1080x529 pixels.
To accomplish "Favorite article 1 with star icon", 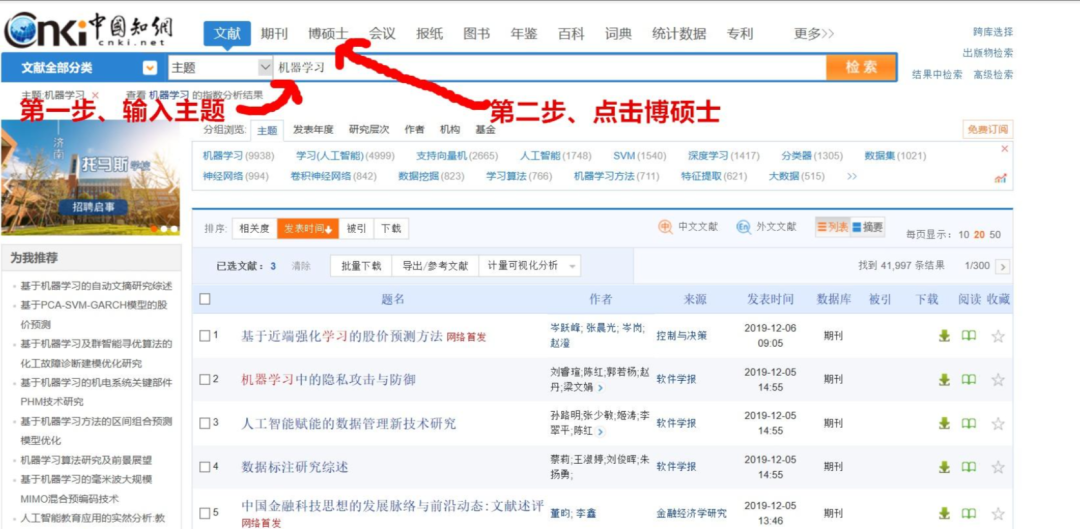I will [998, 336].
